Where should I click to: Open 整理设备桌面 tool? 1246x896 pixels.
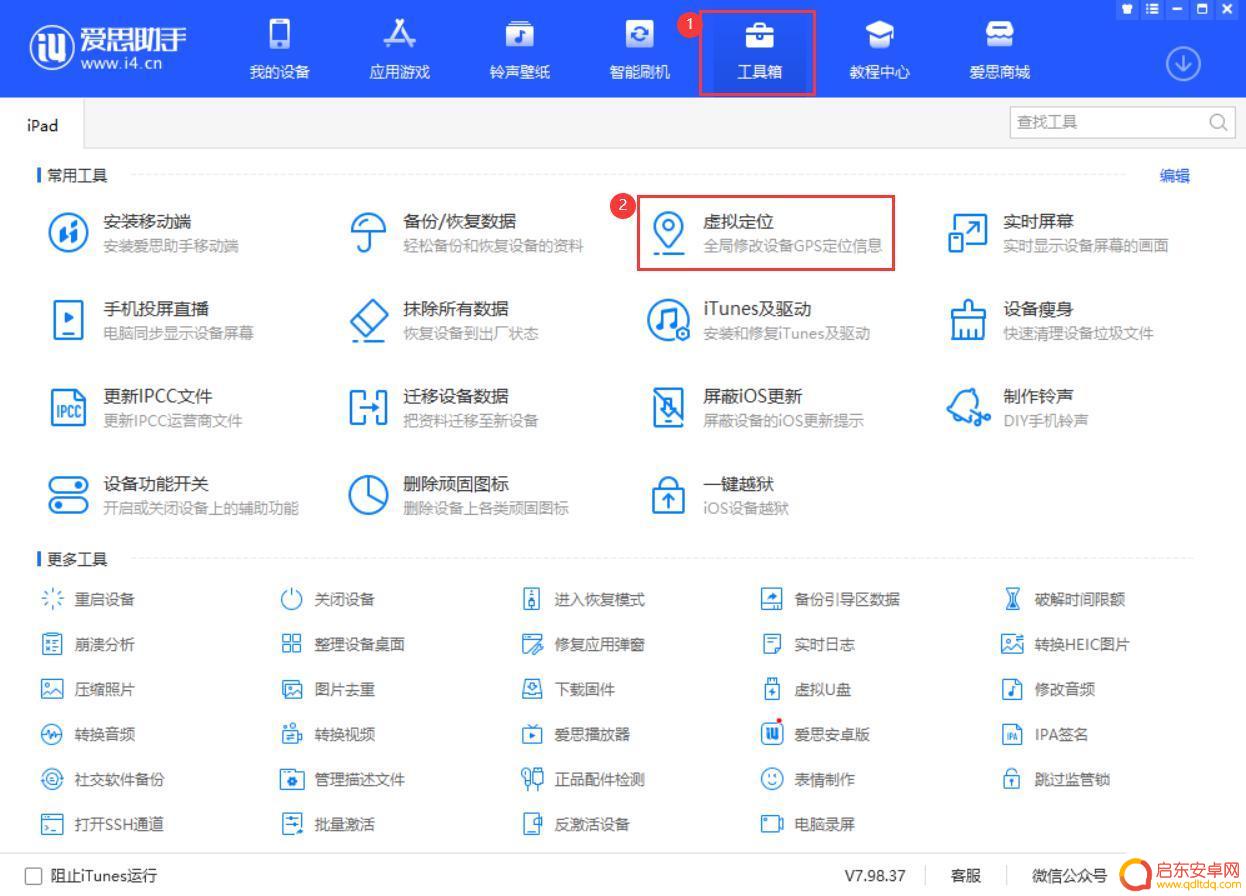click(x=343, y=644)
